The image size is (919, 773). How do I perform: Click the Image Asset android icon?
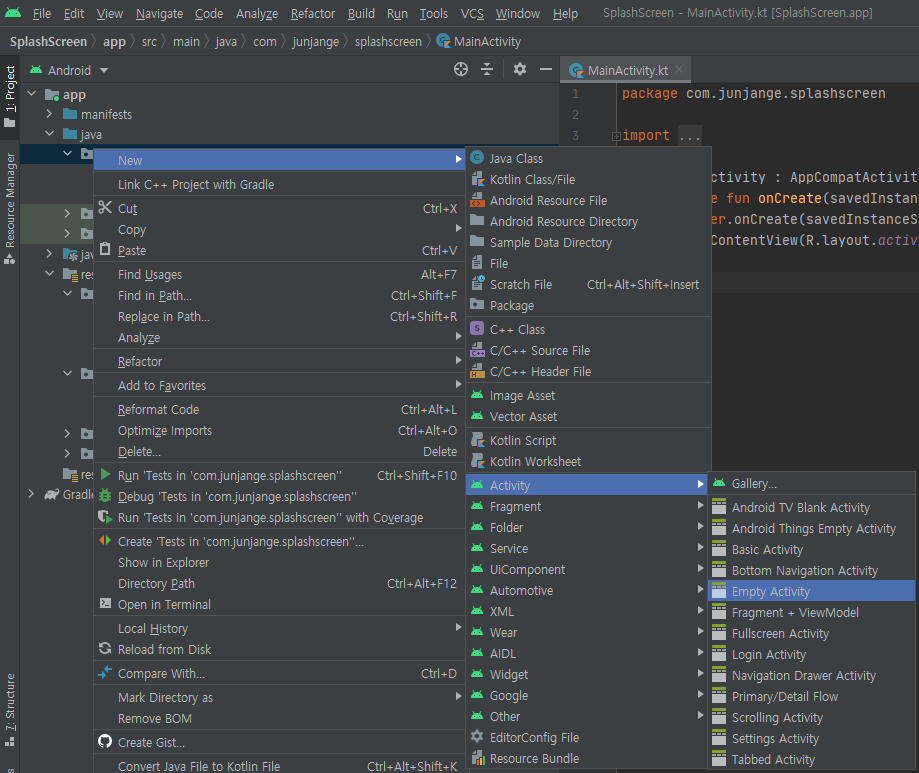tap(477, 395)
